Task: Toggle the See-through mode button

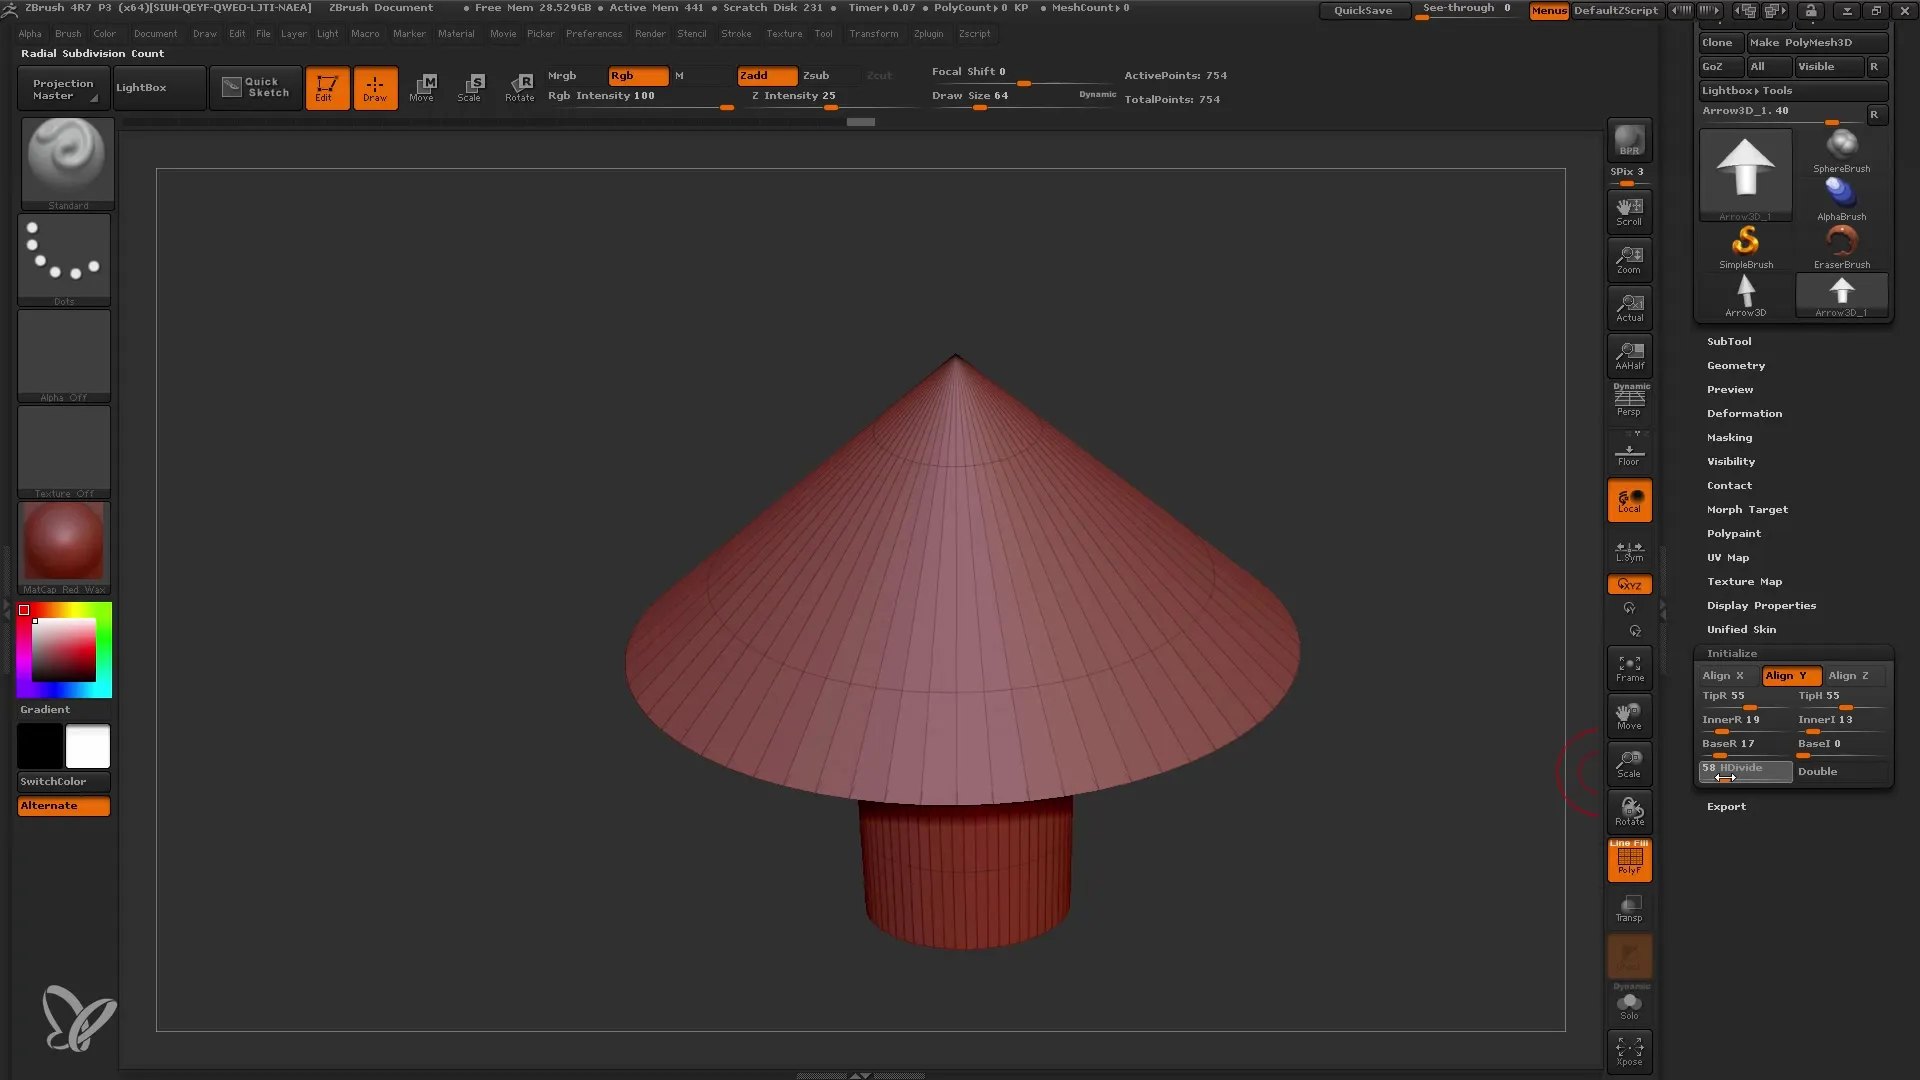Action: (x=1468, y=9)
